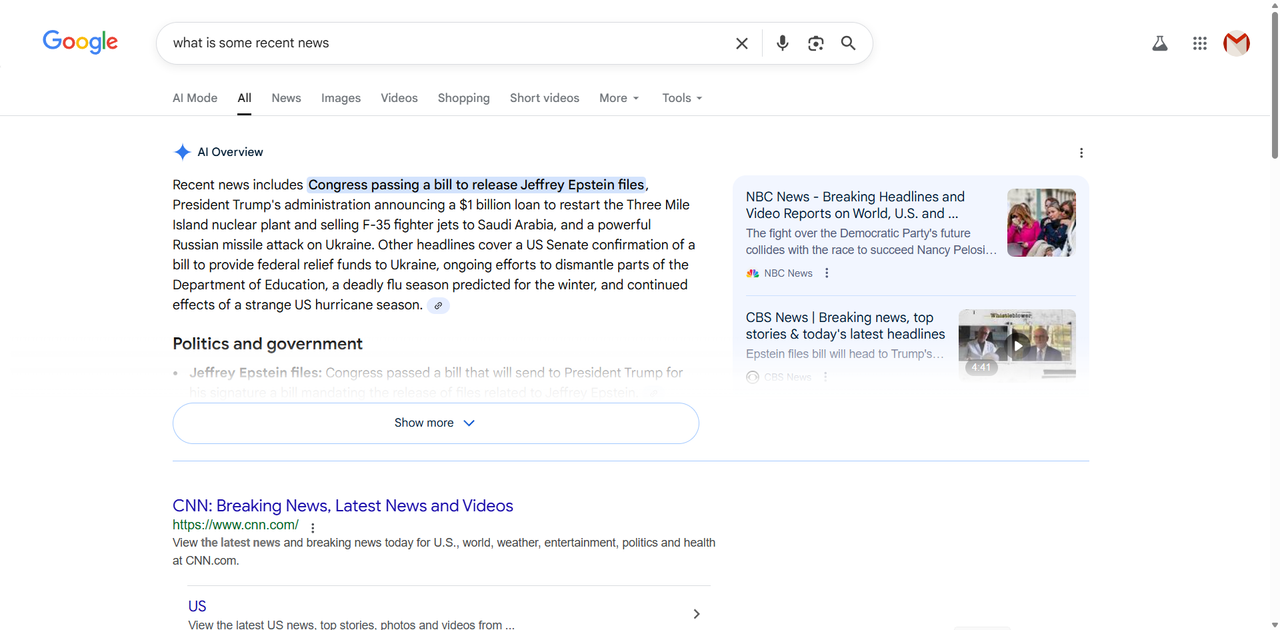Start voice search with the microphone icon
The width and height of the screenshot is (1280, 630).
click(x=782, y=43)
